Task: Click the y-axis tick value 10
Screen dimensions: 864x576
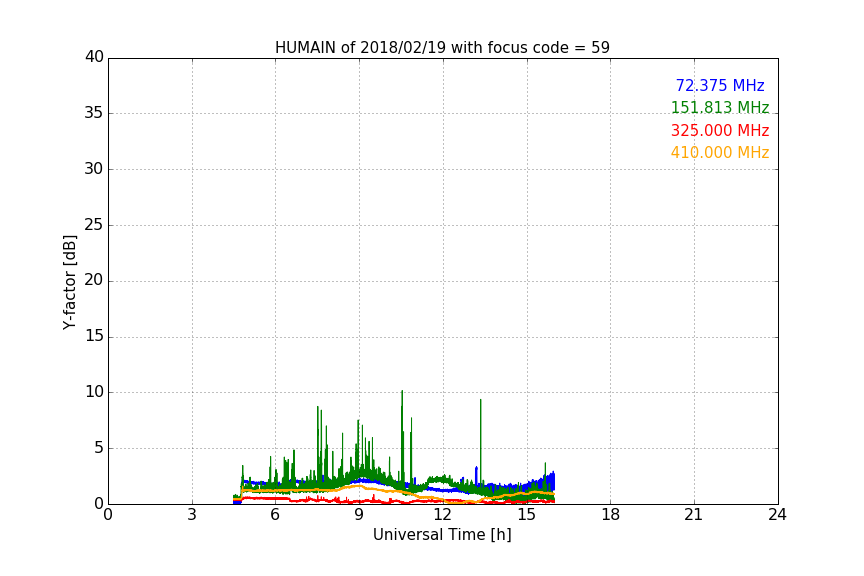Action: (x=94, y=392)
